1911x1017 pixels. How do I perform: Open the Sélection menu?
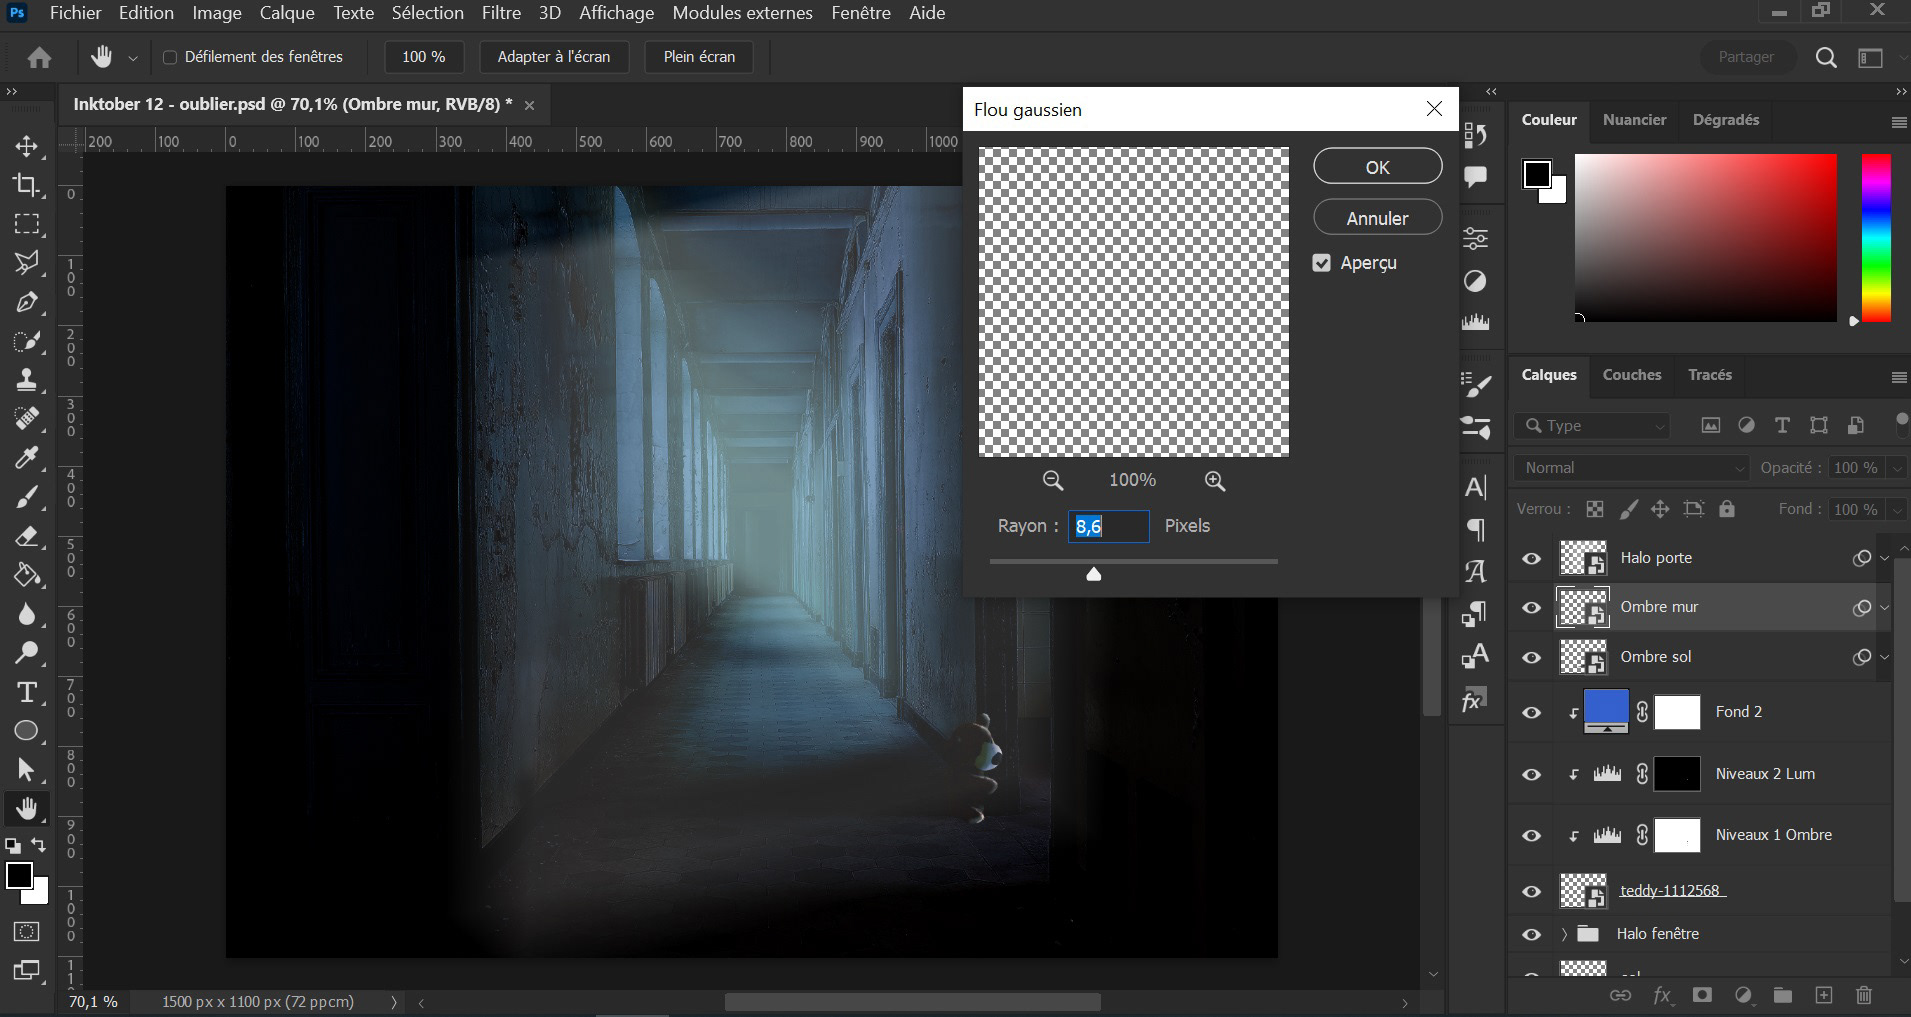tap(427, 13)
